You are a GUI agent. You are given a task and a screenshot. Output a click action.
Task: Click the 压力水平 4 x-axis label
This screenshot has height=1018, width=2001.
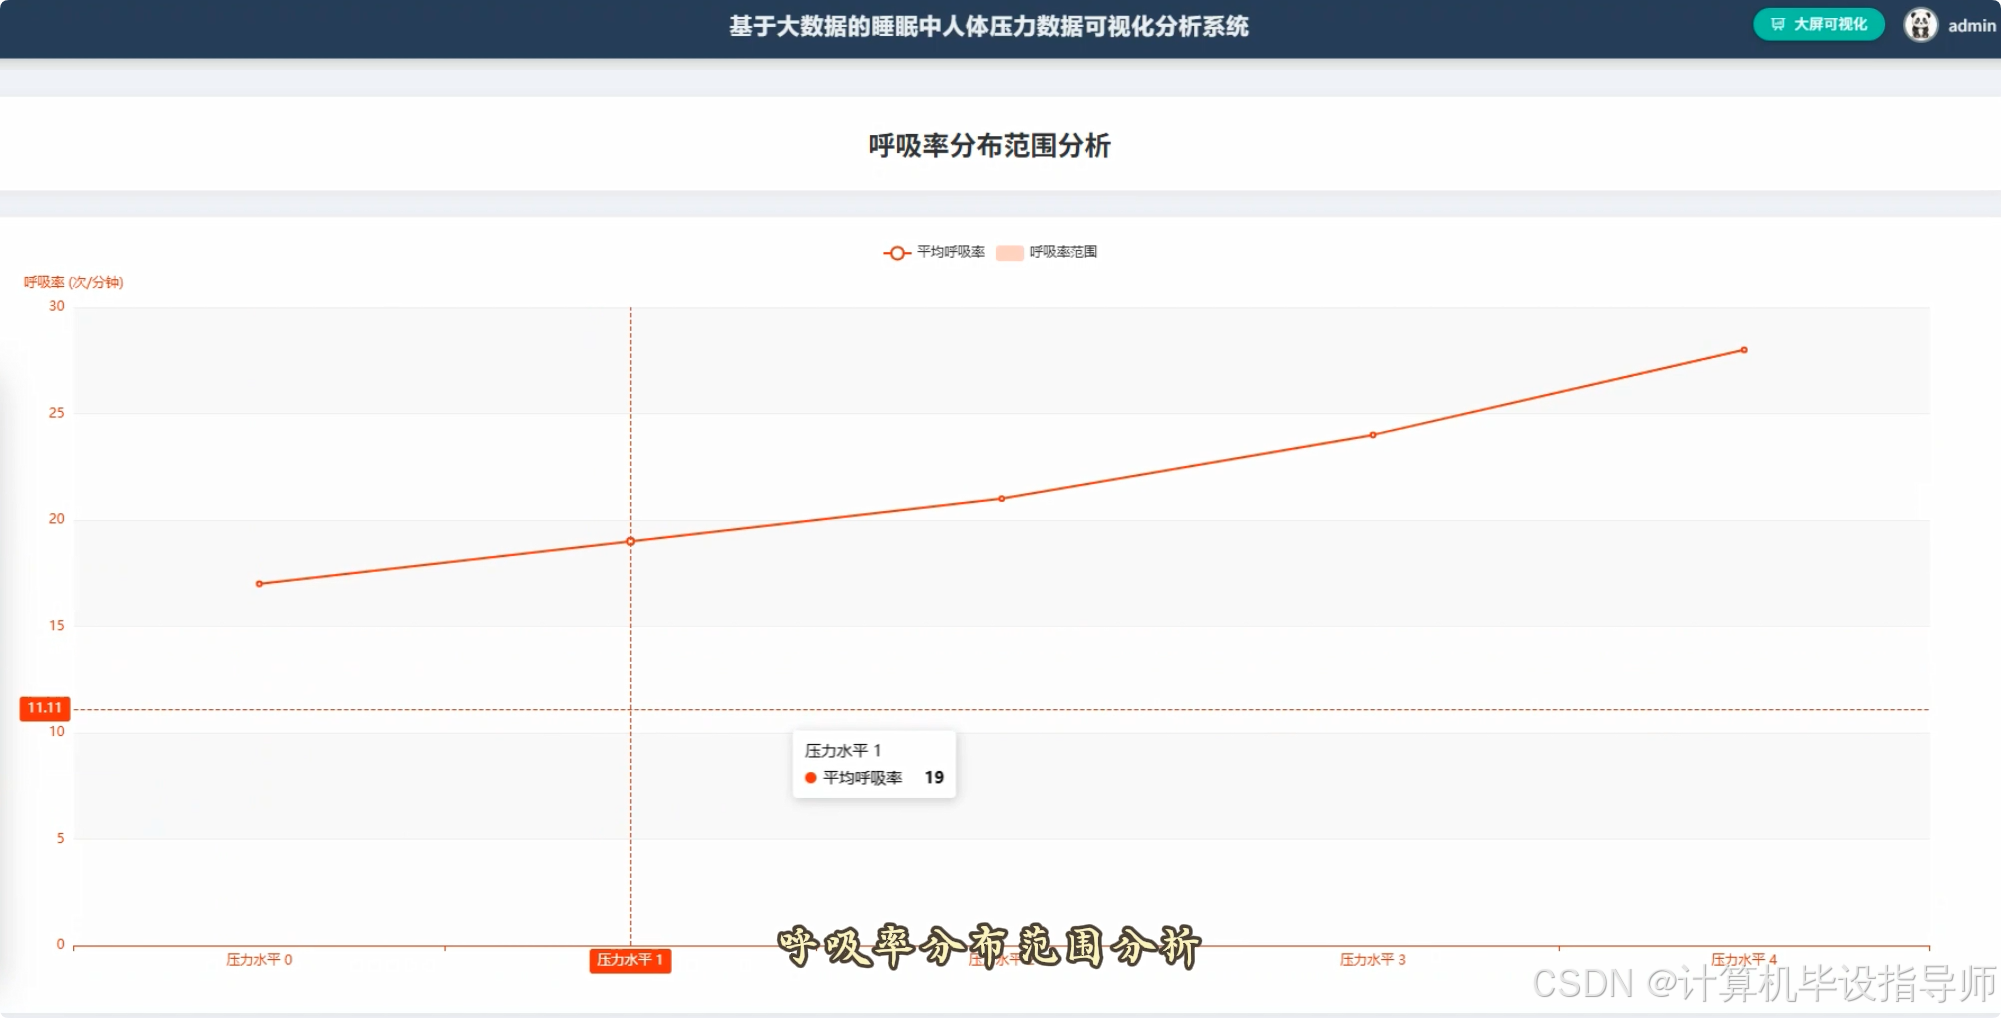pyautogui.click(x=1744, y=960)
